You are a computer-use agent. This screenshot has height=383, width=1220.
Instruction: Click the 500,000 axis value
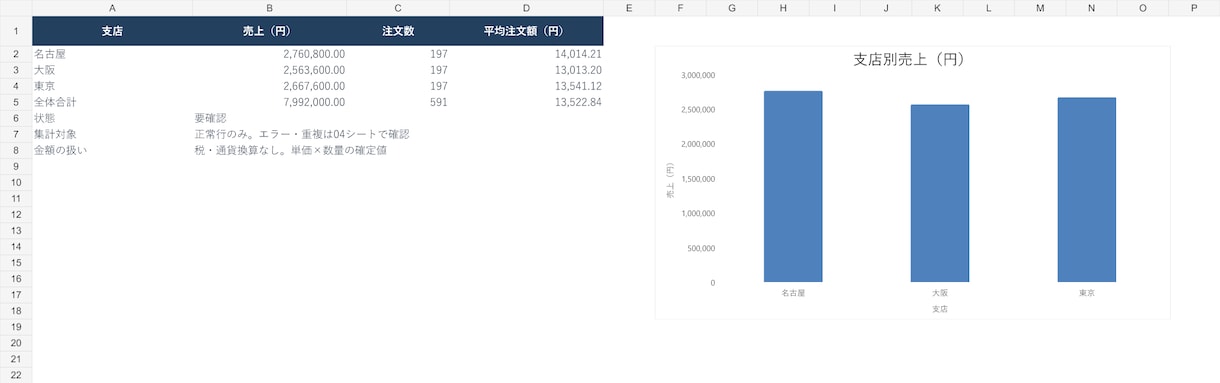tap(701, 248)
